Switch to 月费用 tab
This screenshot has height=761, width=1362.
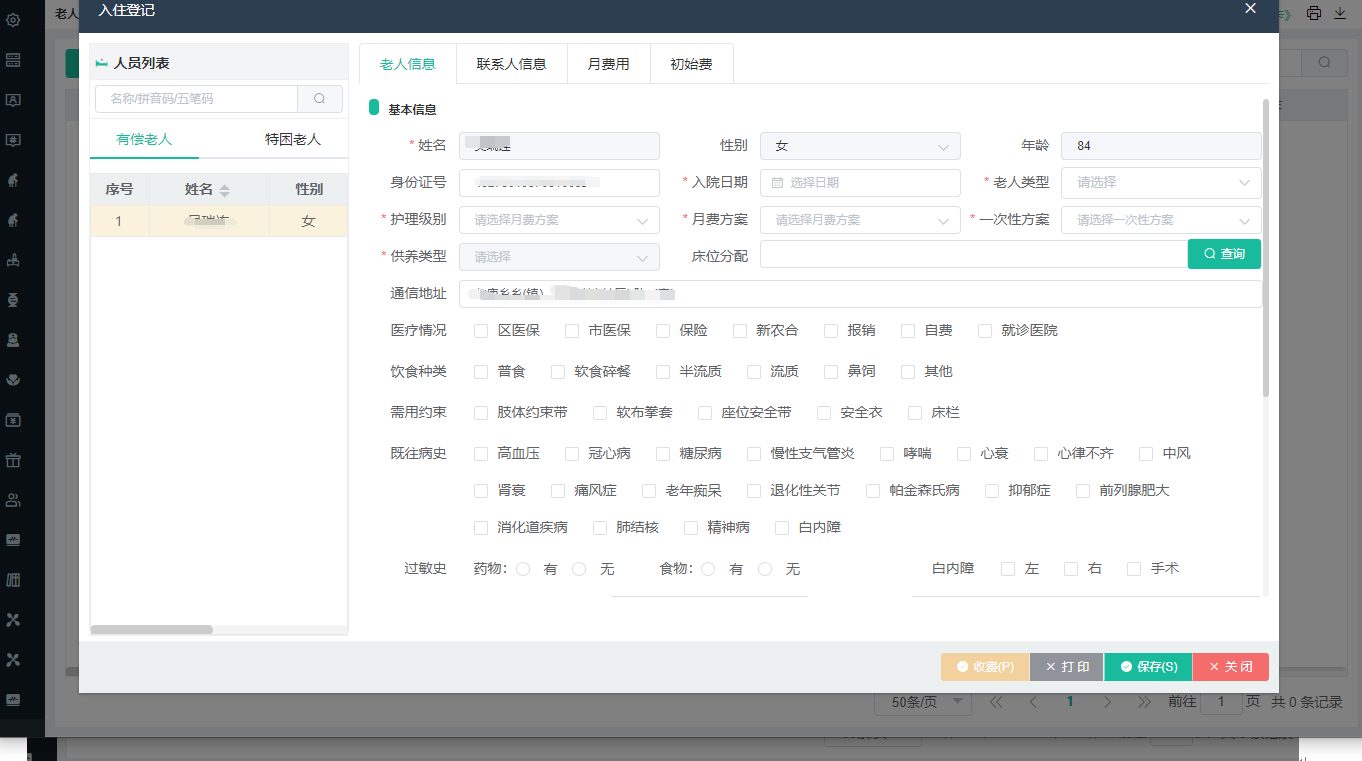click(x=608, y=64)
